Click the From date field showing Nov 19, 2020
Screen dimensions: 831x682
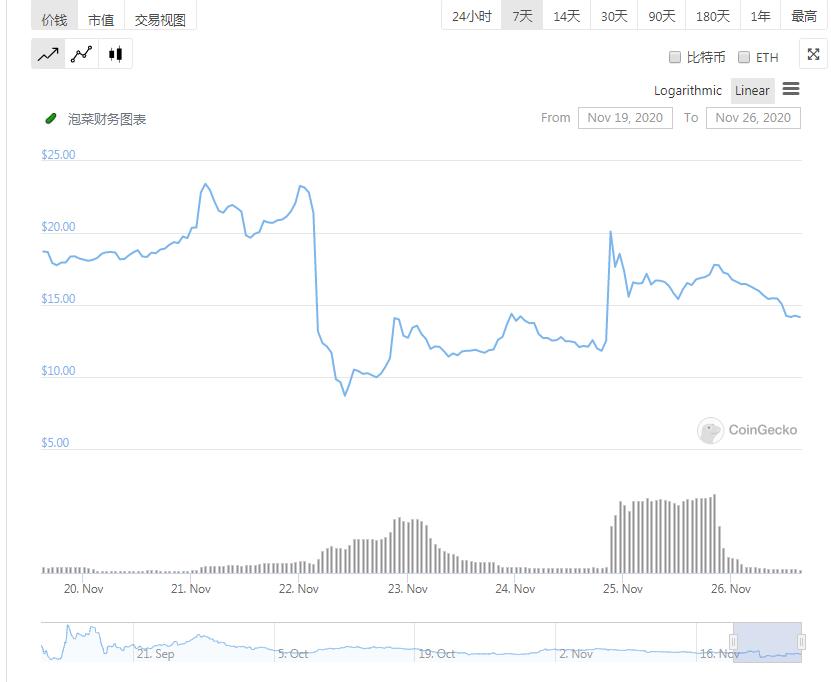click(624, 117)
